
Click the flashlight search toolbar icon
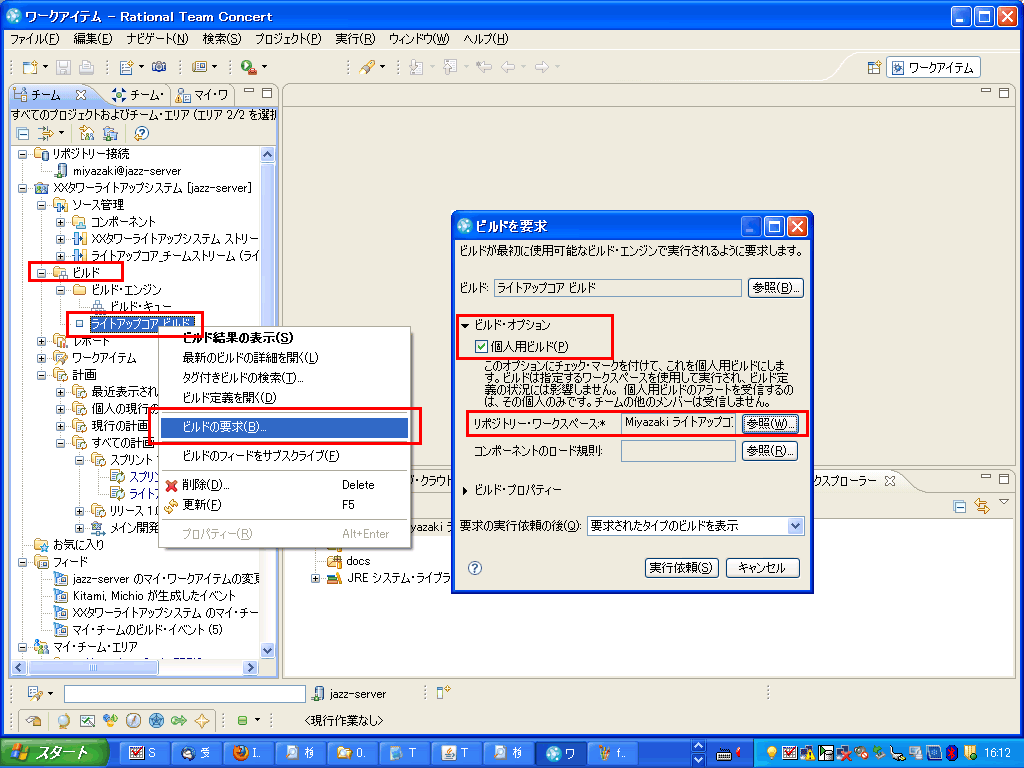367,67
